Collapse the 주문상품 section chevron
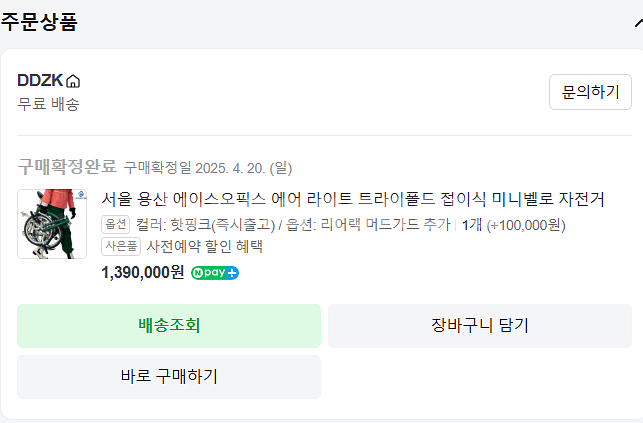The width and height of the screenshot is (643, 423). pos(637,22)
